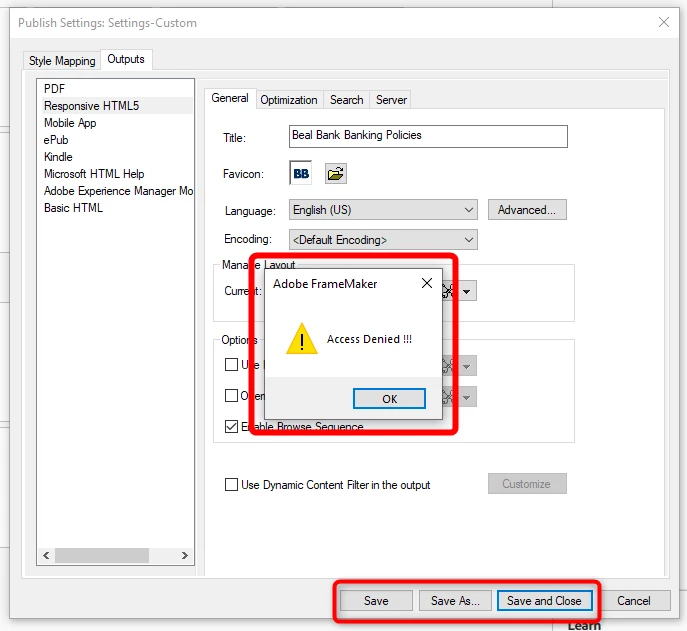This screenshot has height=631, width=687.
Task: Open the Server tab
Action: pyautogui.click(x=391, y=100)
